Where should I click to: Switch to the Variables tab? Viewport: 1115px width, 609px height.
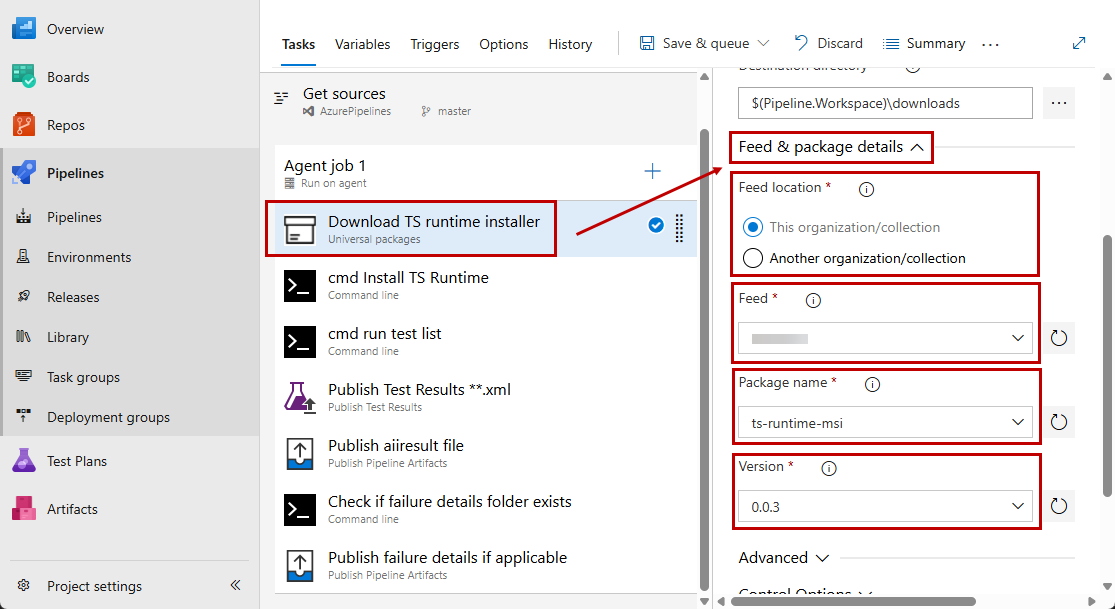coord(363,44)
